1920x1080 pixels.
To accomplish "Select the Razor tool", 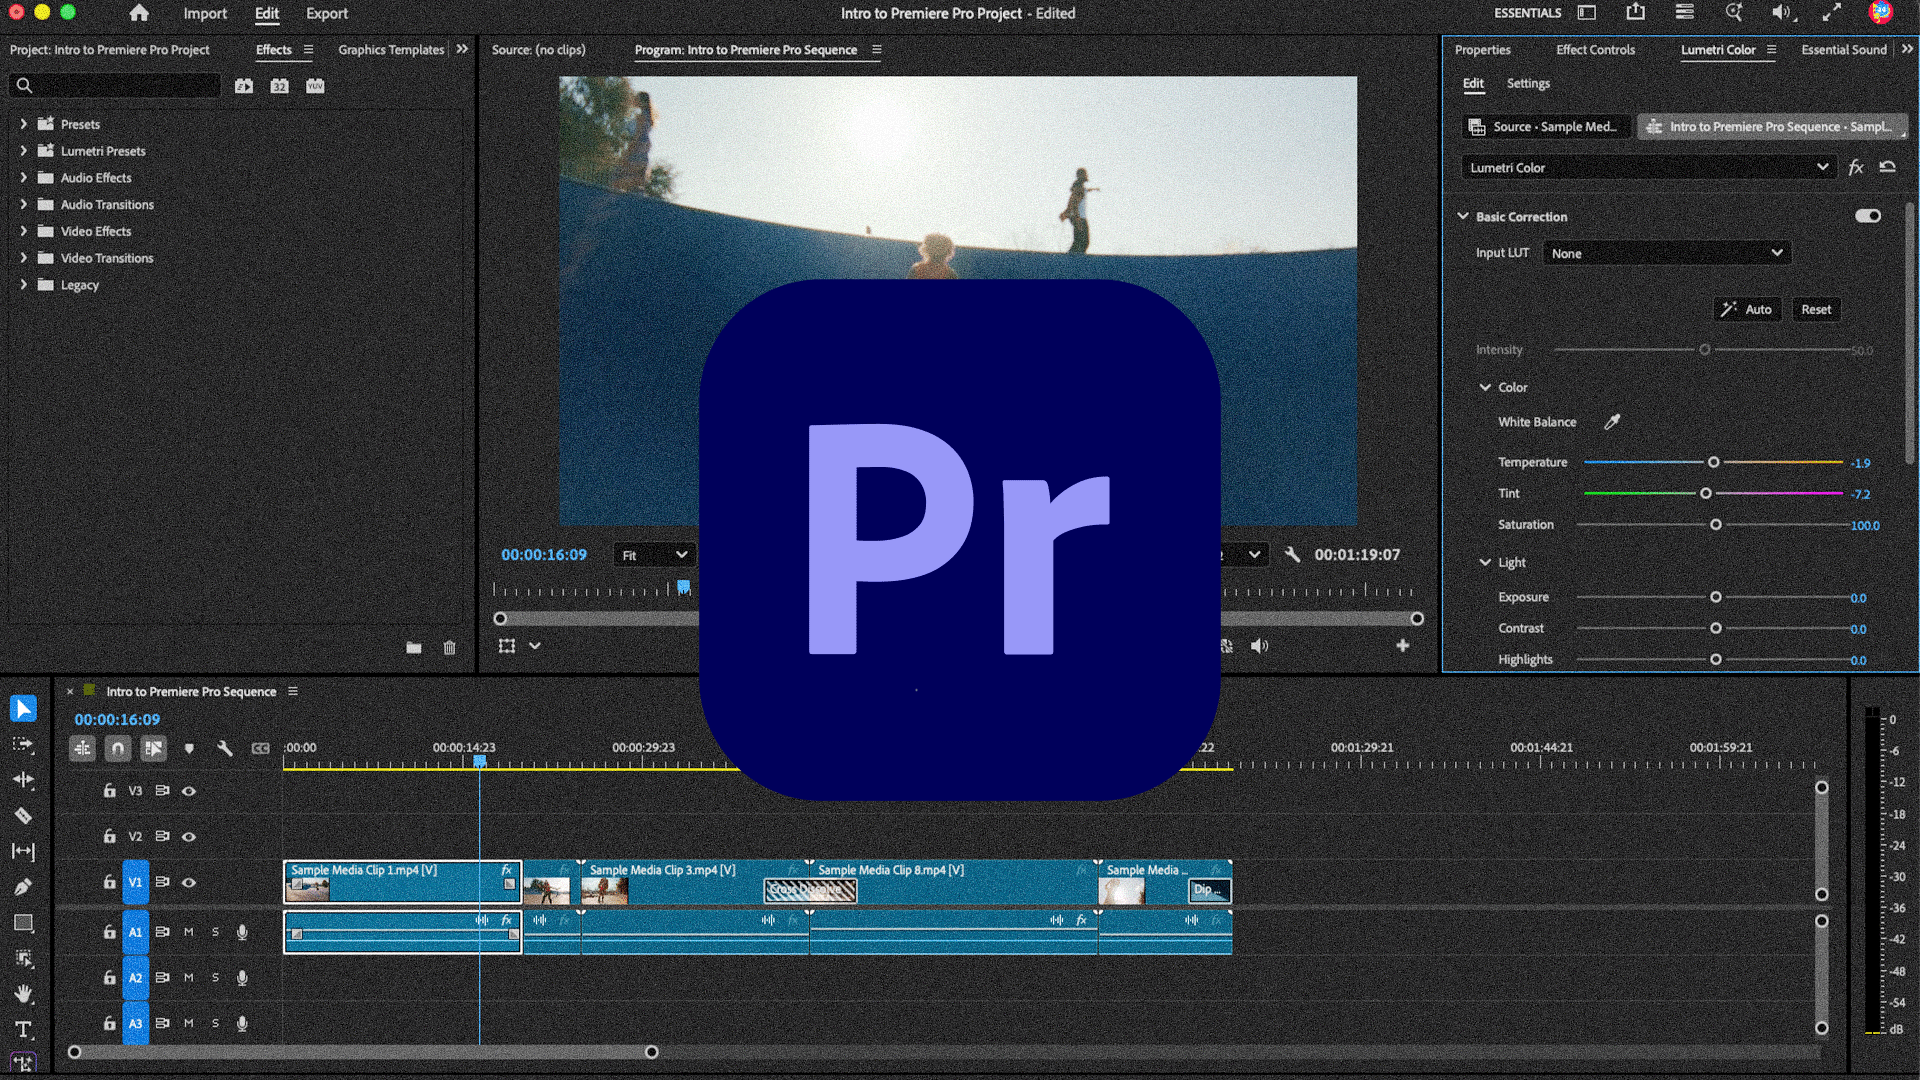I will tap(23, 816).
